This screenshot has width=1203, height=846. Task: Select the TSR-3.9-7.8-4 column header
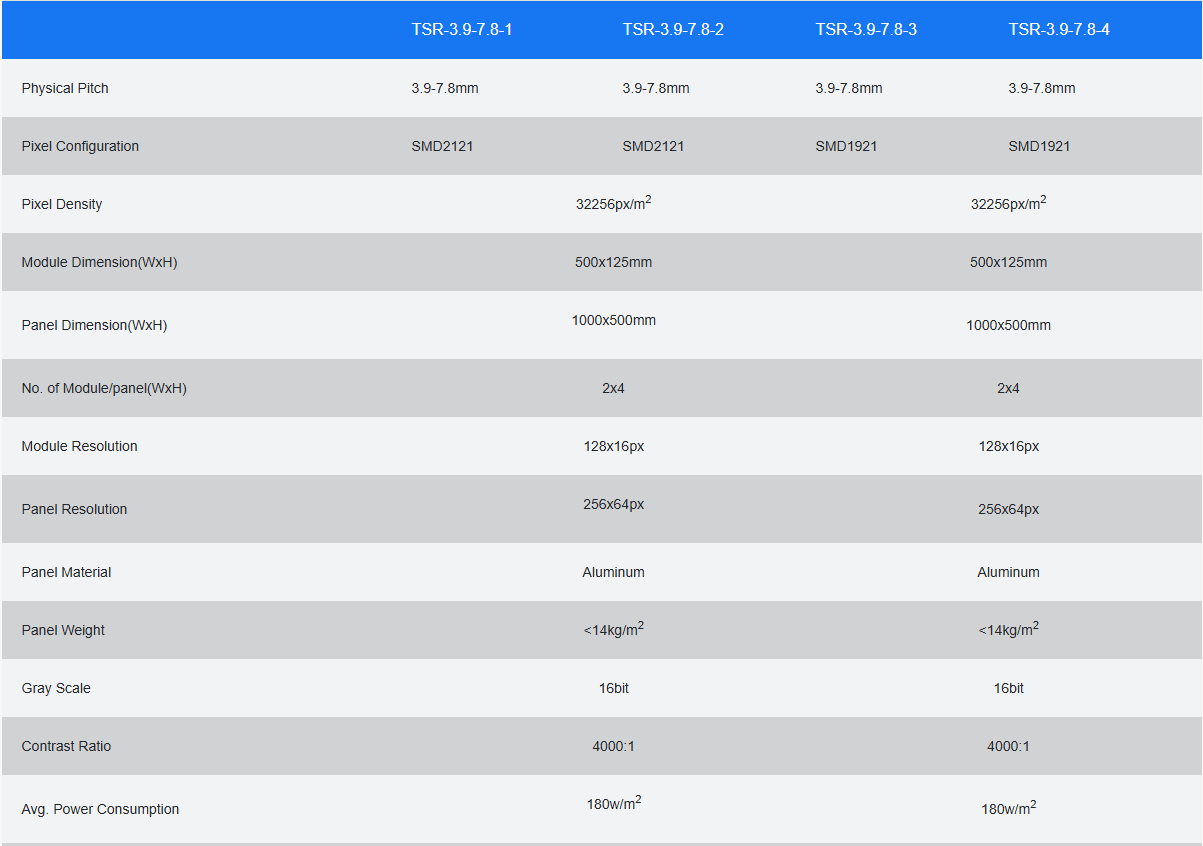[1058, 30]
